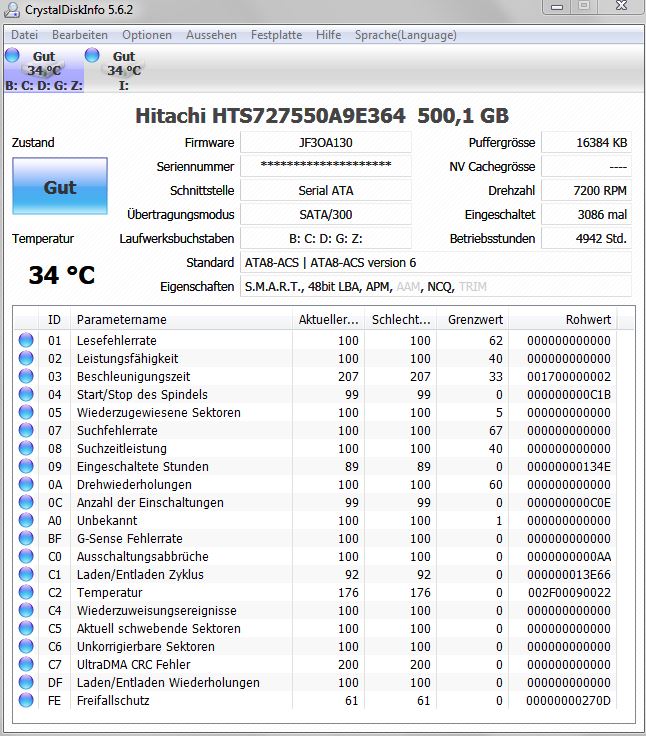Click status orb of Unkorrigierbare Sektoren row
This screenshot has width=646, height=736.
coord(26,646)
